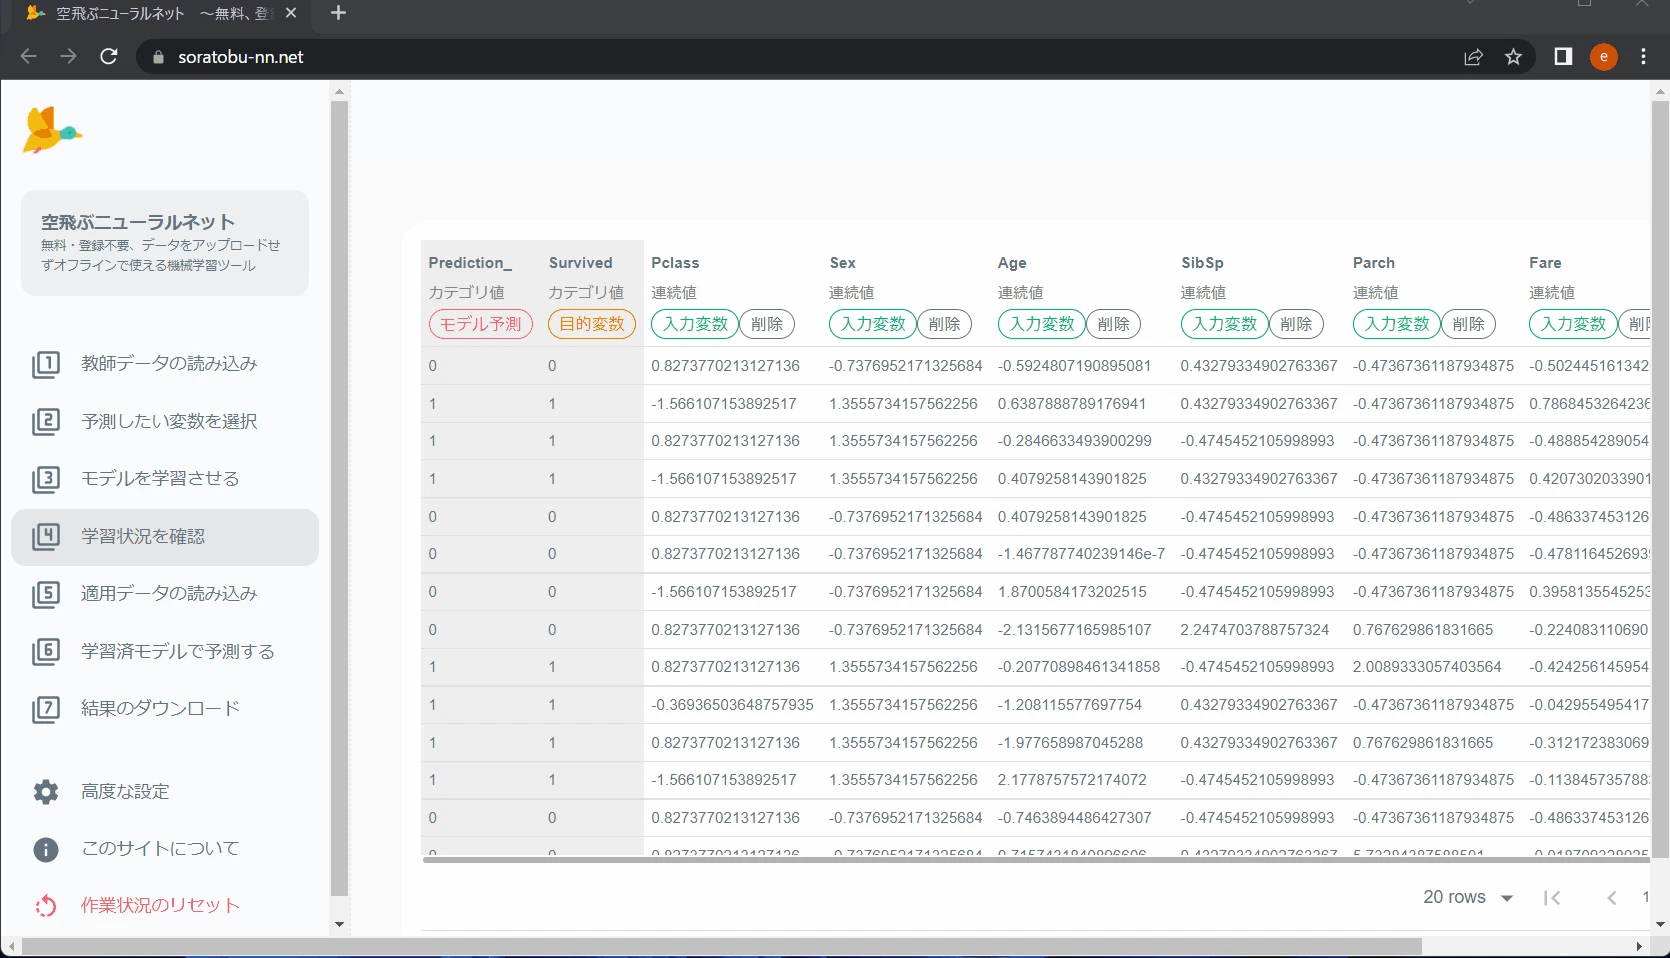Toggle 入力変数 for the Pclass column
Image resolution: width=1670 pixels, height=958 pixels.
click(695, 324)
